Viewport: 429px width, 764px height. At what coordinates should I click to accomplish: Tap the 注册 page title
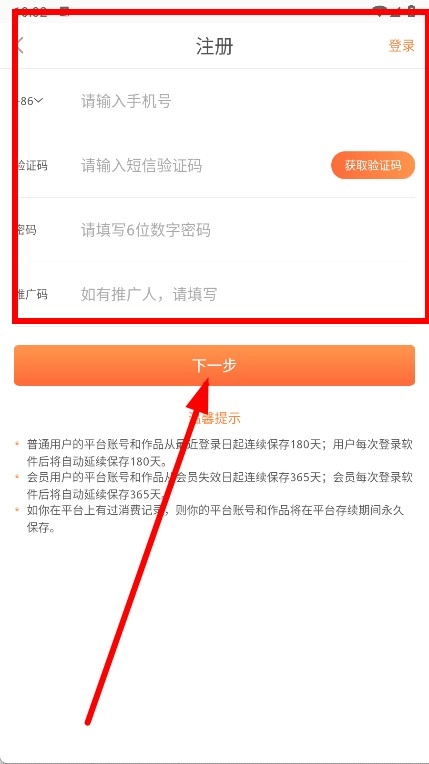coord(214,46)
